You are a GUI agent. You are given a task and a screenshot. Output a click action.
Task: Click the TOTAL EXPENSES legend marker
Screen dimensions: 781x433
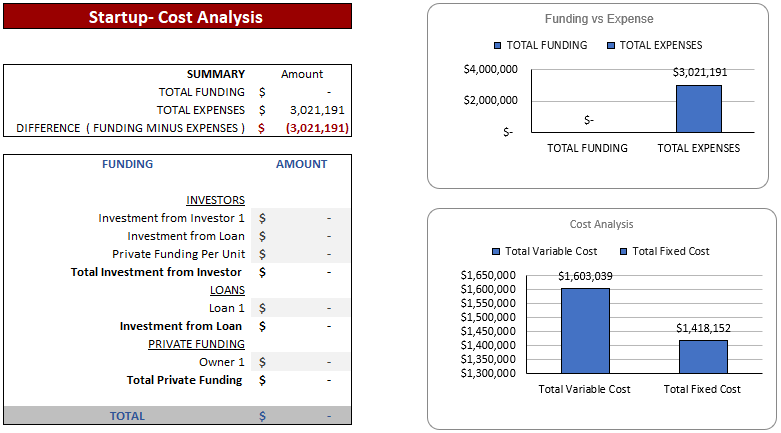(611, 45)
